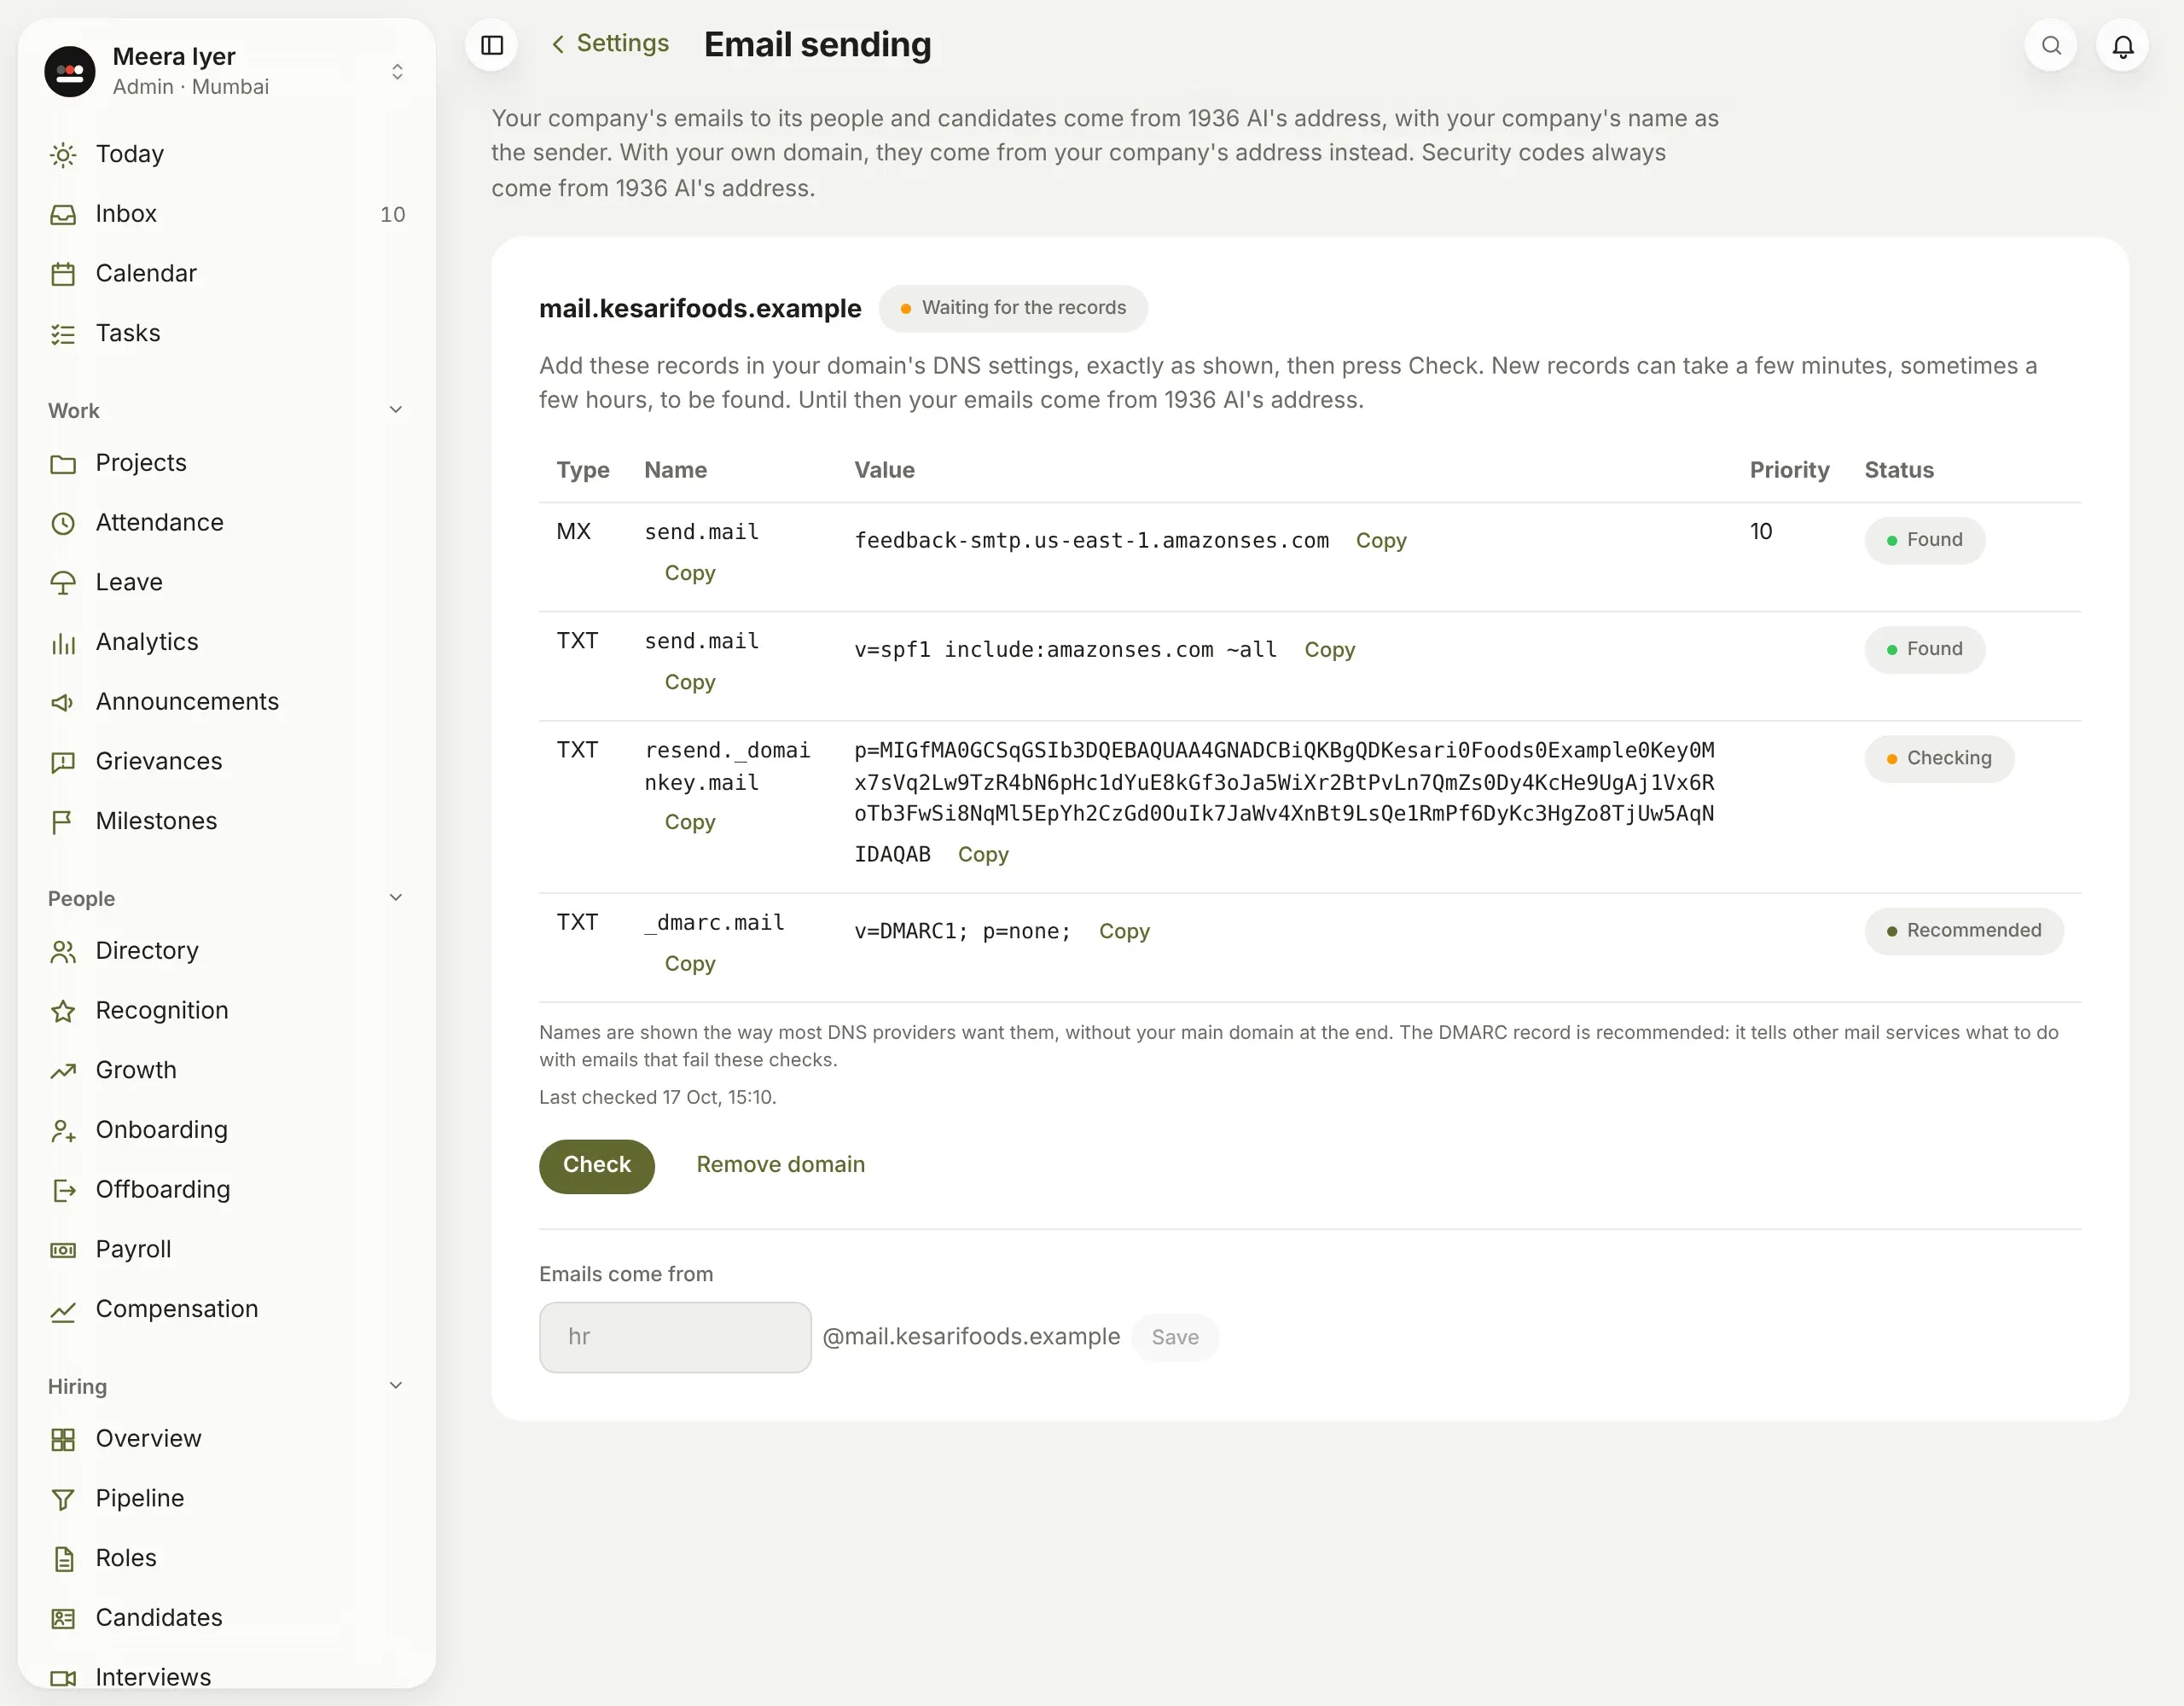
Task: Click the Grievances speech bubble icon
Action: (63, 762)
